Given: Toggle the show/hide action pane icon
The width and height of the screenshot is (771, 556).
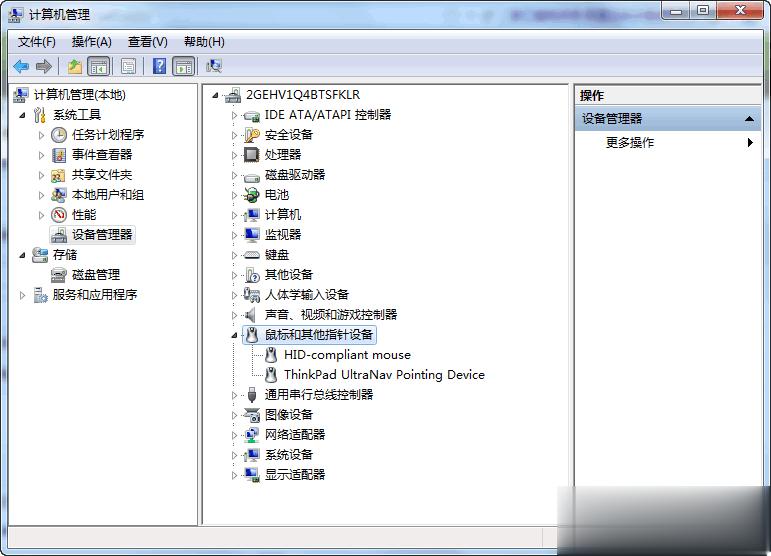Looking at the screenshot, I should click(x=184, y=66).
